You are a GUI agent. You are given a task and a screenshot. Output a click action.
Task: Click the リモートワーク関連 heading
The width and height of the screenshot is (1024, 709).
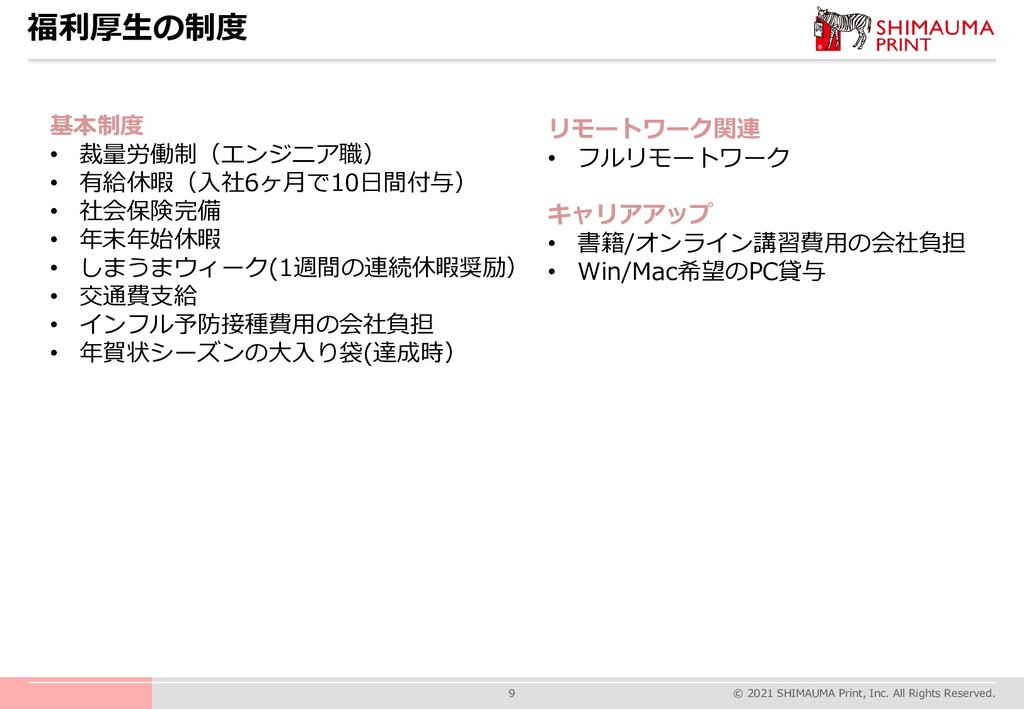pos(654,128)
